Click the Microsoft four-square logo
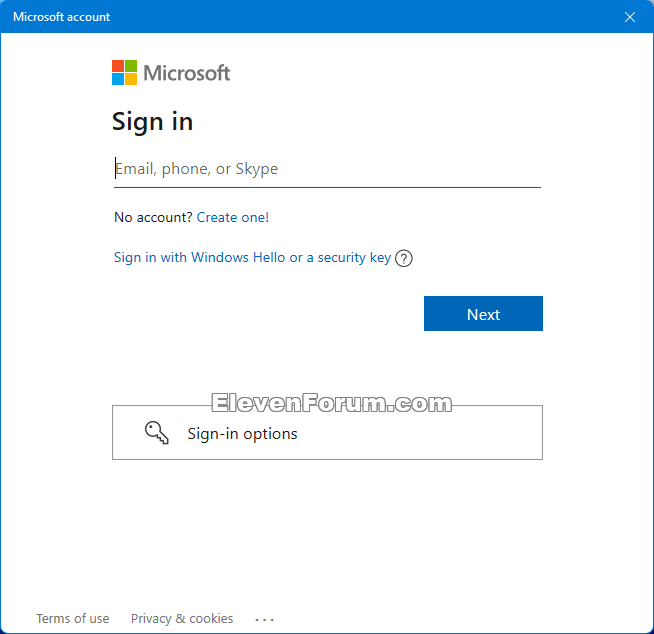 click(124, 73)
